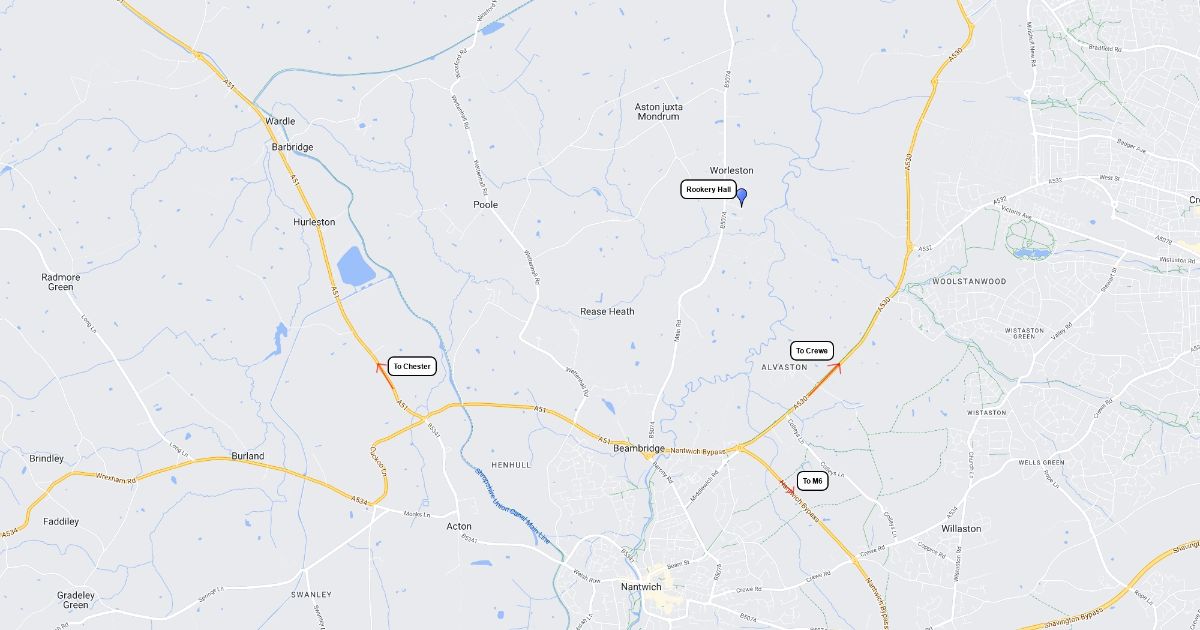Select the Rookery Hall label box

[x=708, y=189]
